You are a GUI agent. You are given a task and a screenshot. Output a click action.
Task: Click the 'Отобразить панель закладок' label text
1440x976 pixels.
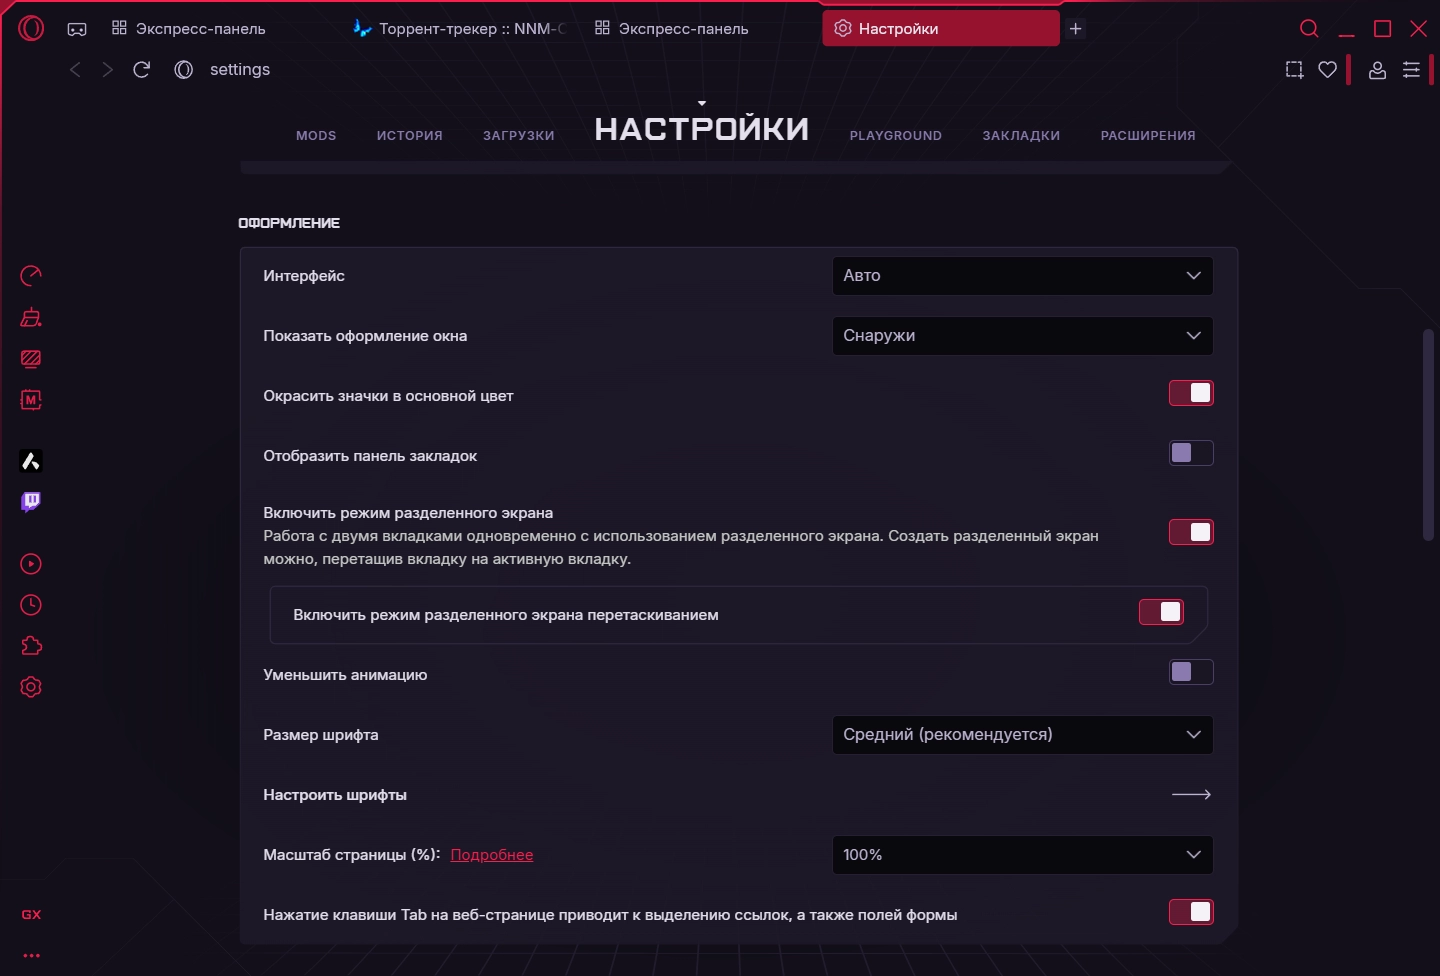(370, 456)
